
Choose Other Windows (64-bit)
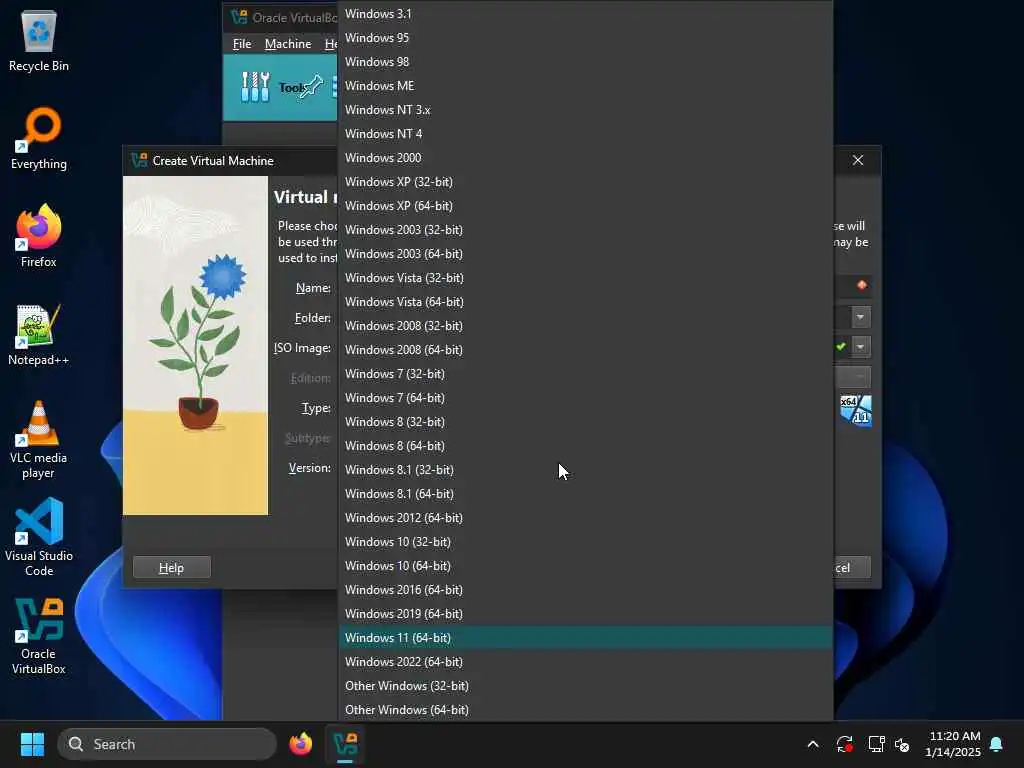point(586,710)
